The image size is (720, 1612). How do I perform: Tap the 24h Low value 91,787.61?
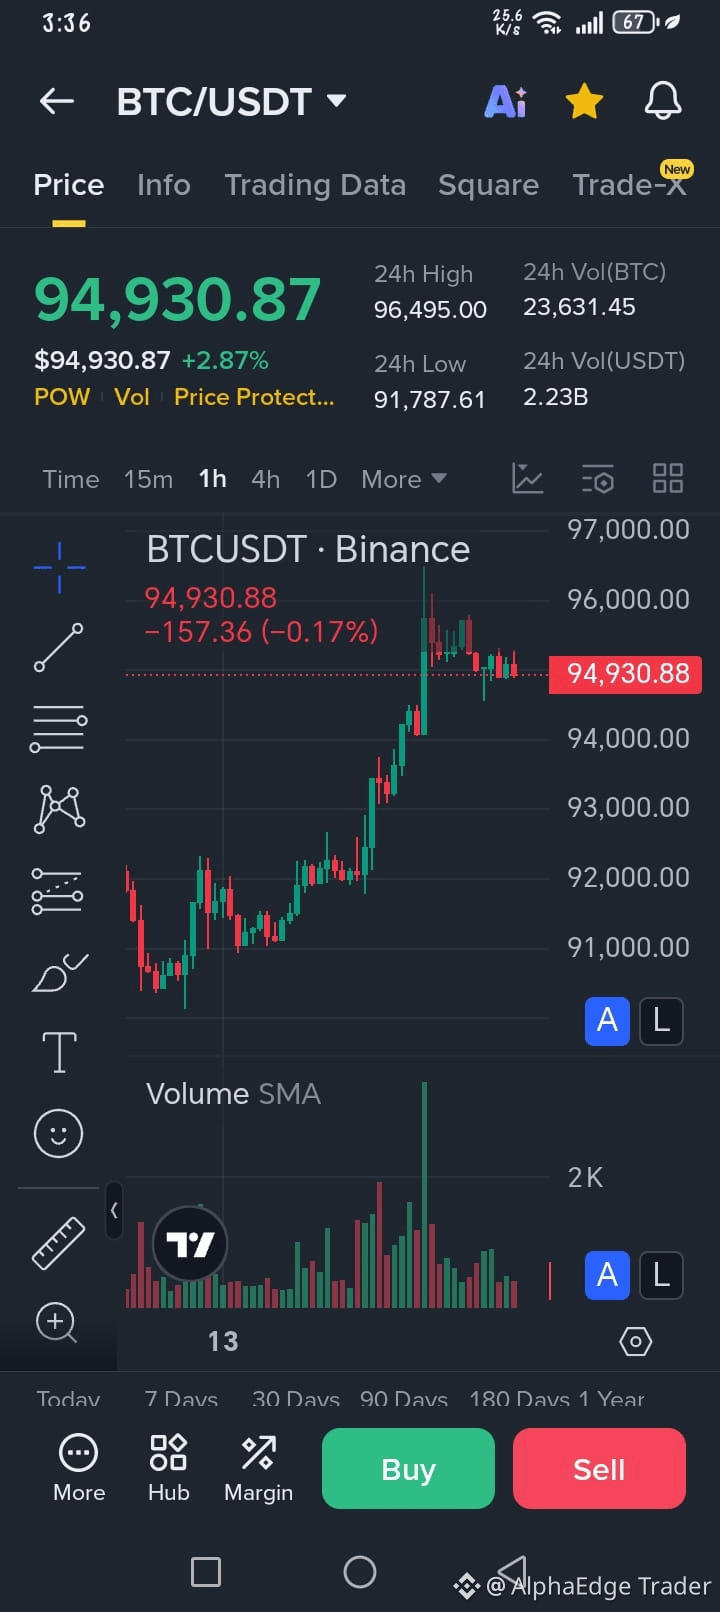coord(429,400)
